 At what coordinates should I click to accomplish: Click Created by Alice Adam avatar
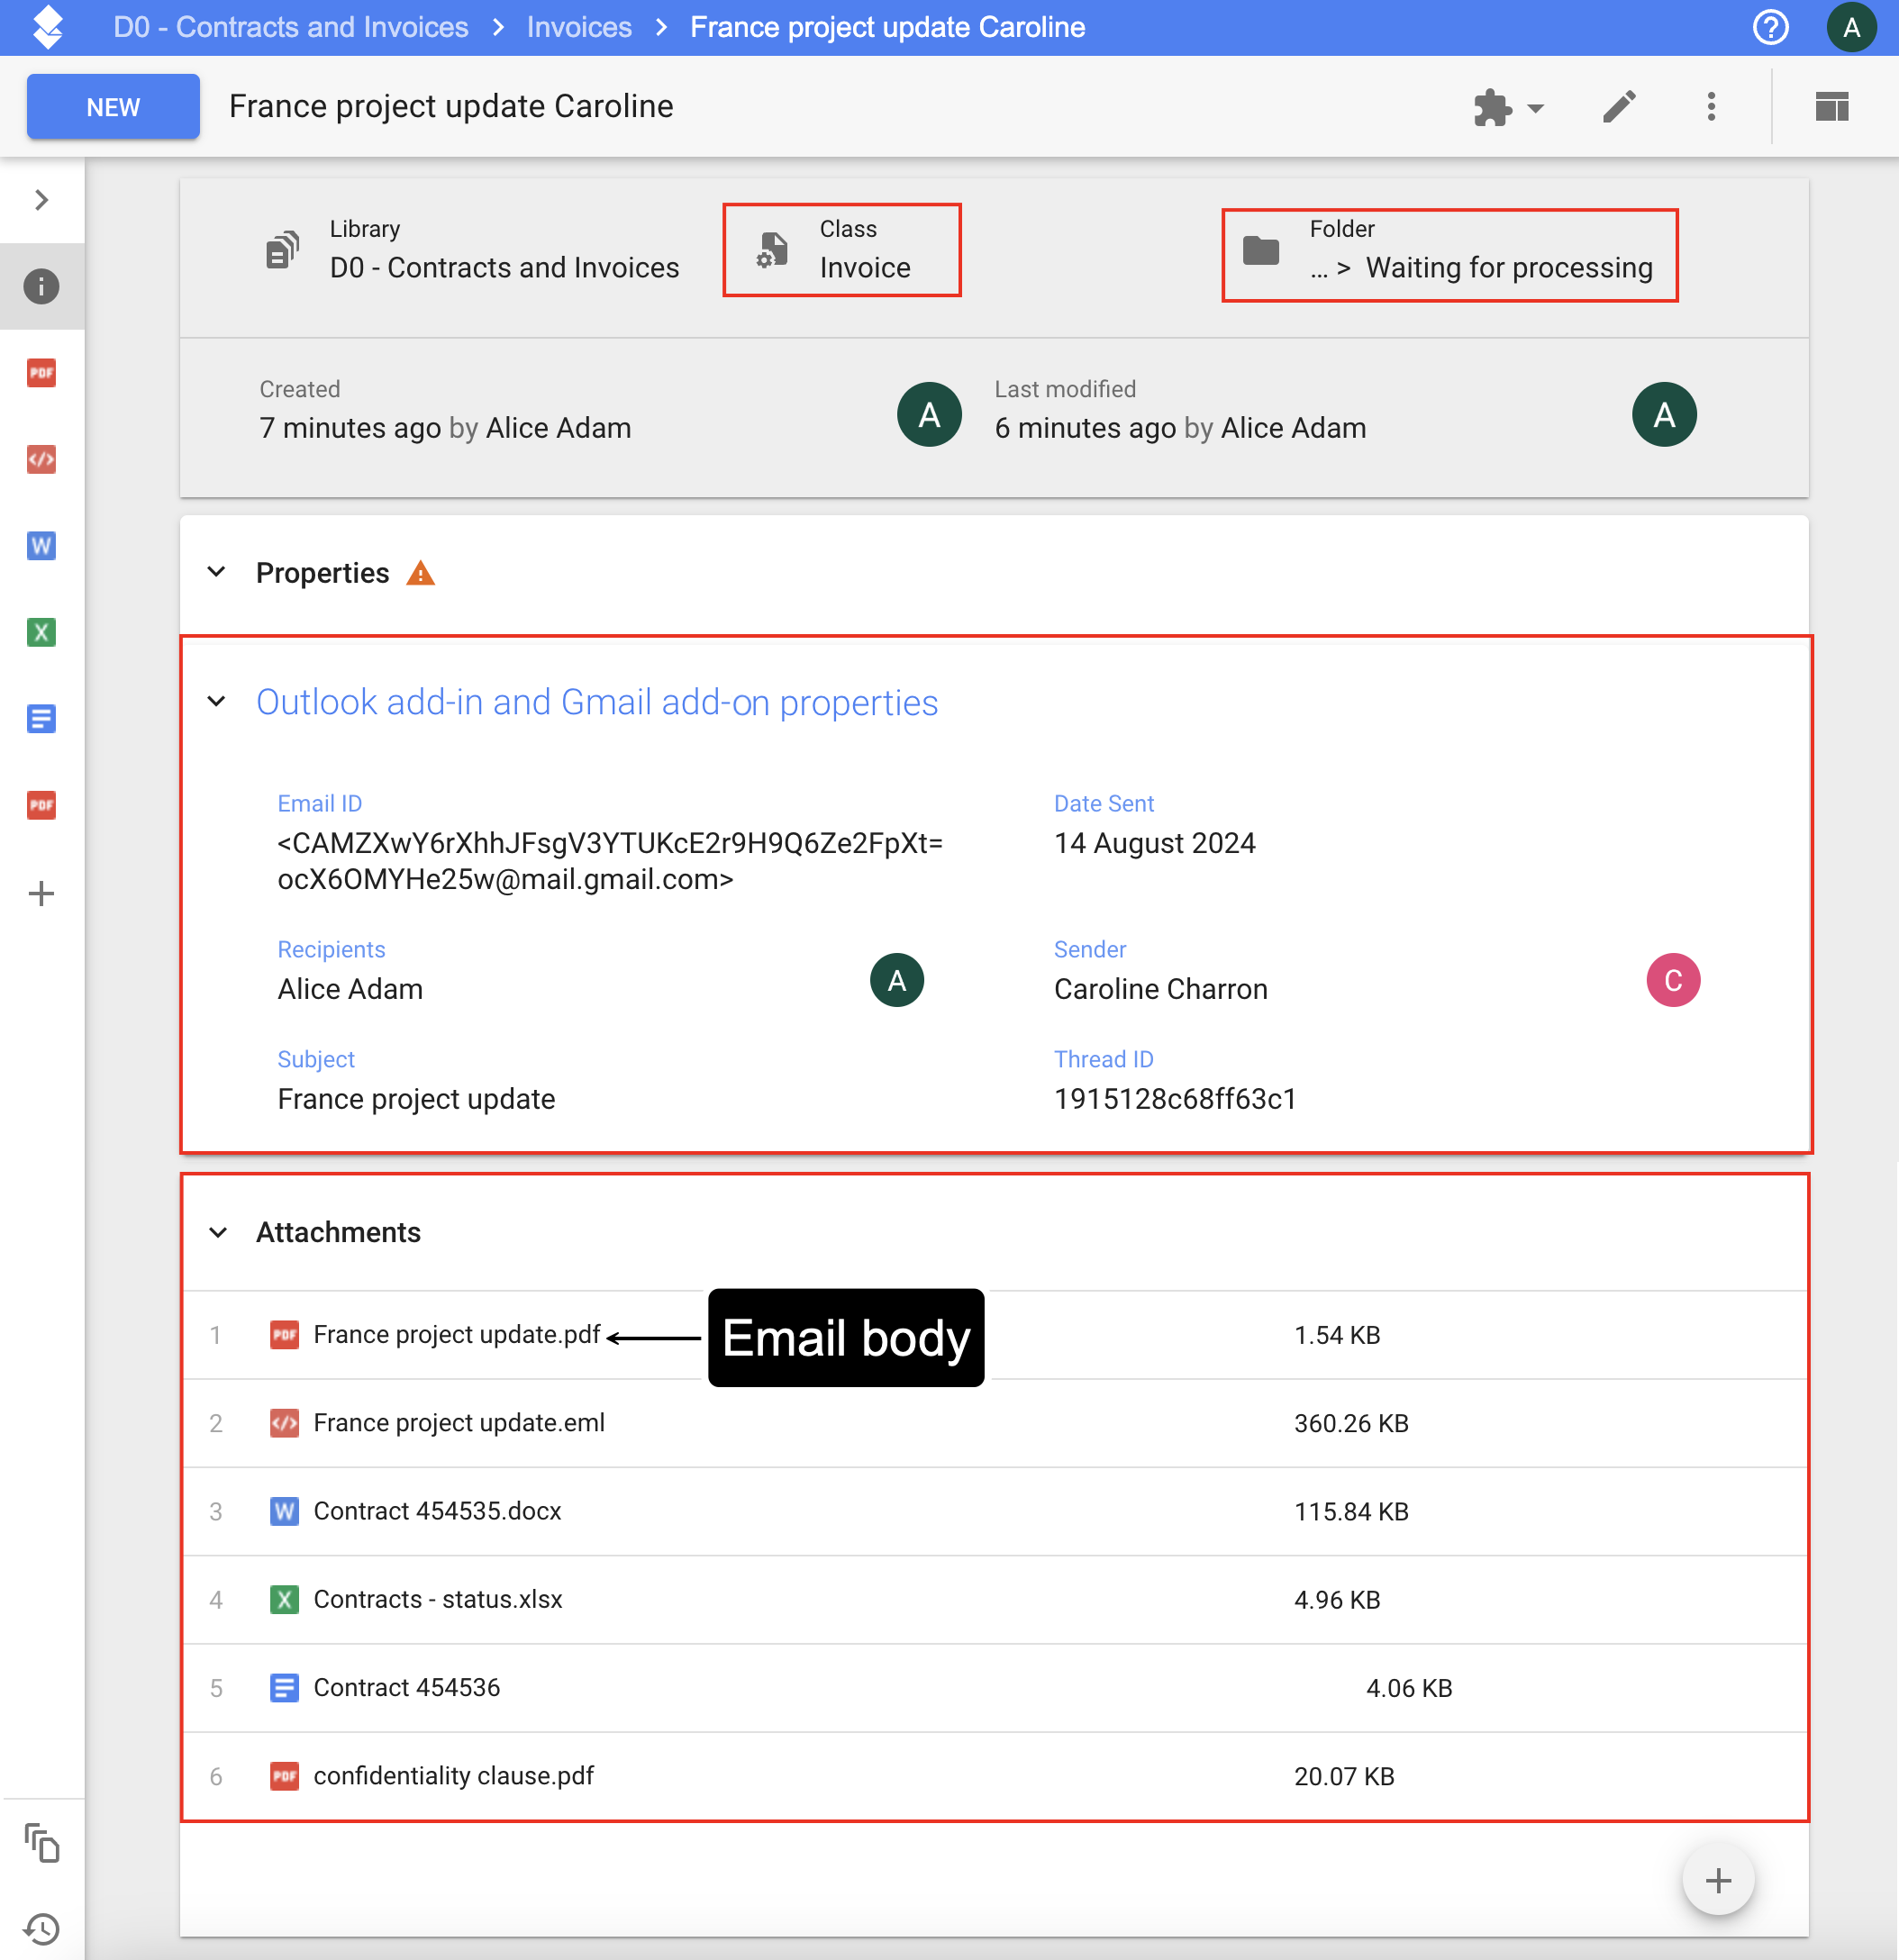[929, 414]
